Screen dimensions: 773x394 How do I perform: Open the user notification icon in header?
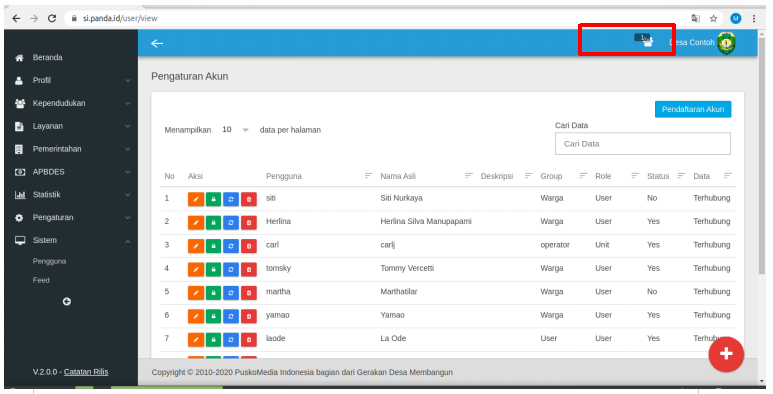tap(644, 40)
